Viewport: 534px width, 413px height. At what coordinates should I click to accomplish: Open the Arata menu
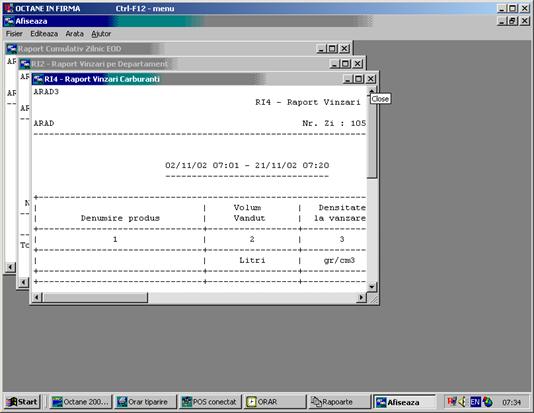coord(74,34)
